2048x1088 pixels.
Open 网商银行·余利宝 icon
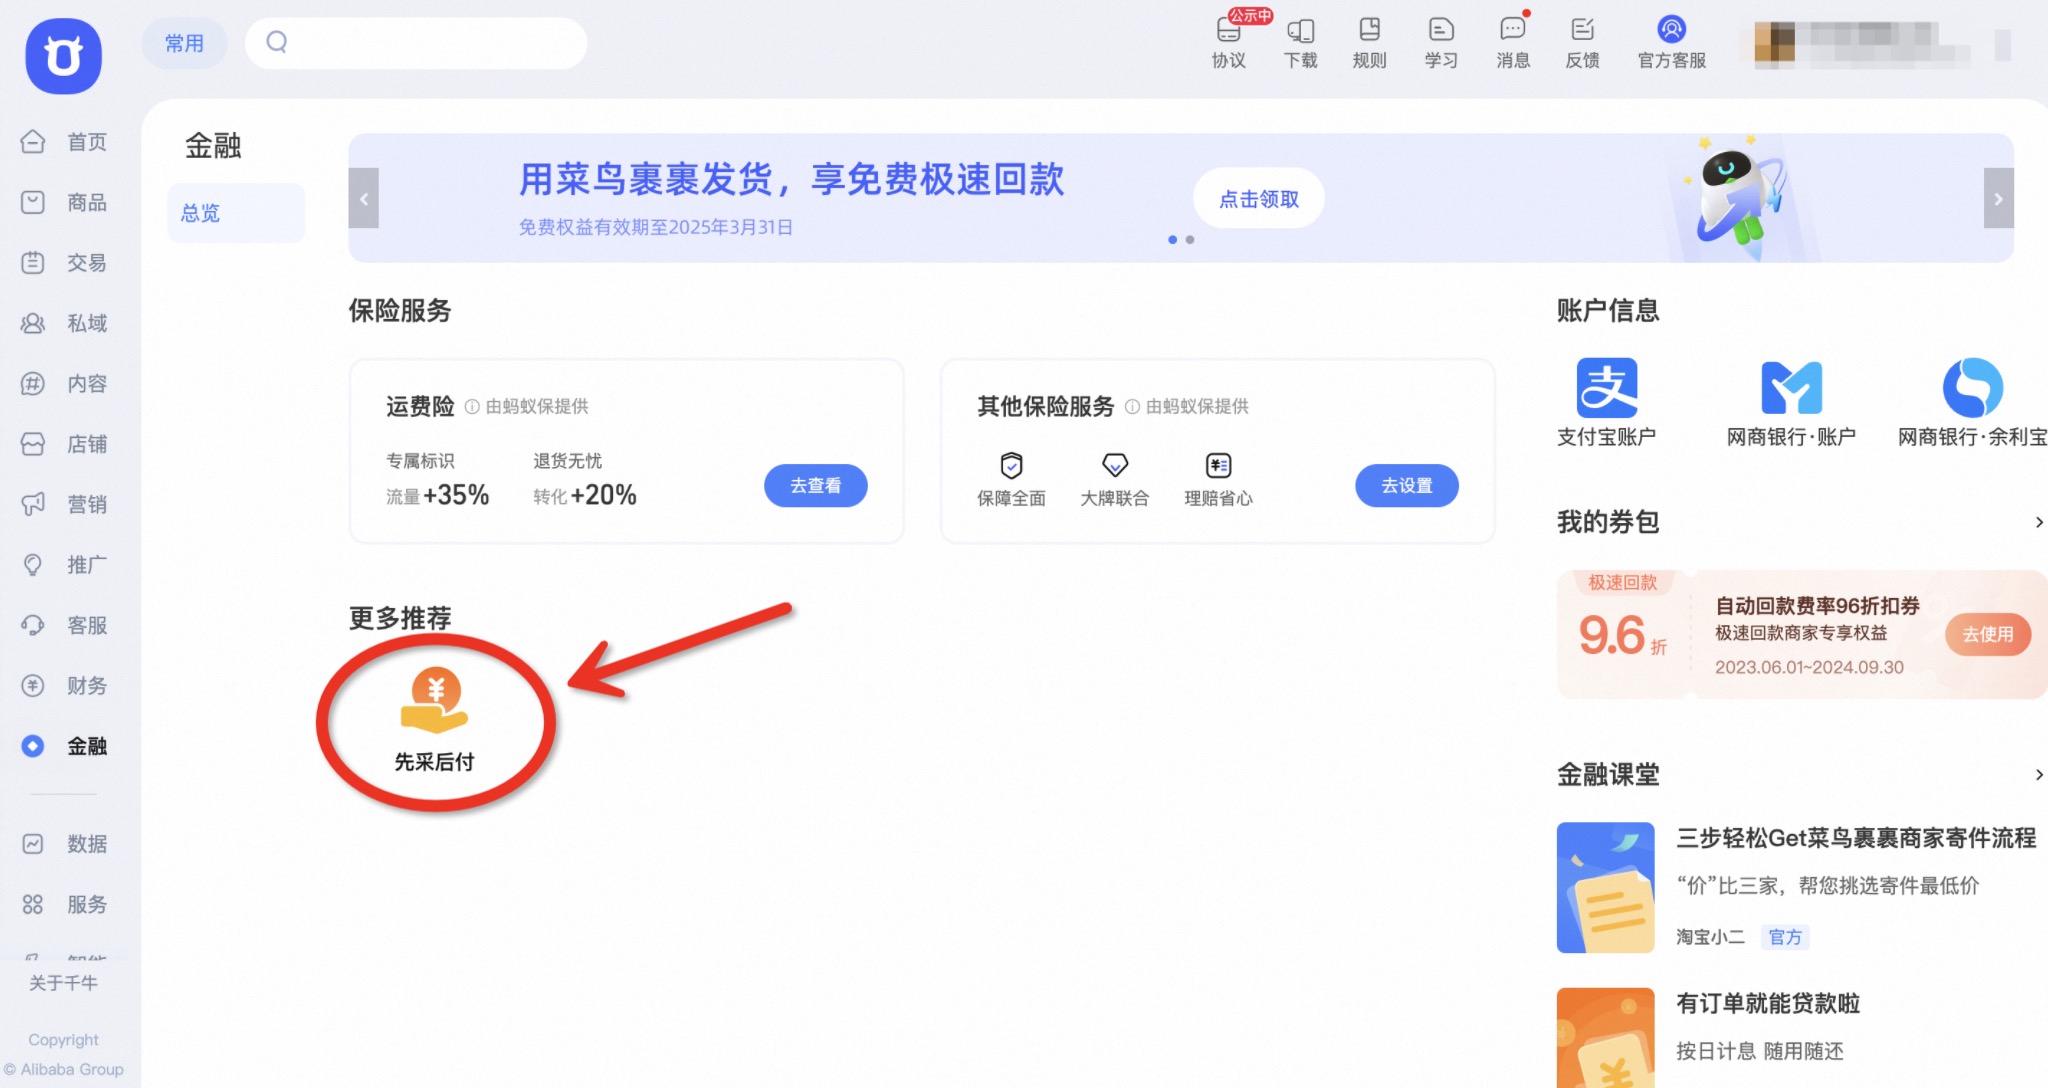[1973, 387]
